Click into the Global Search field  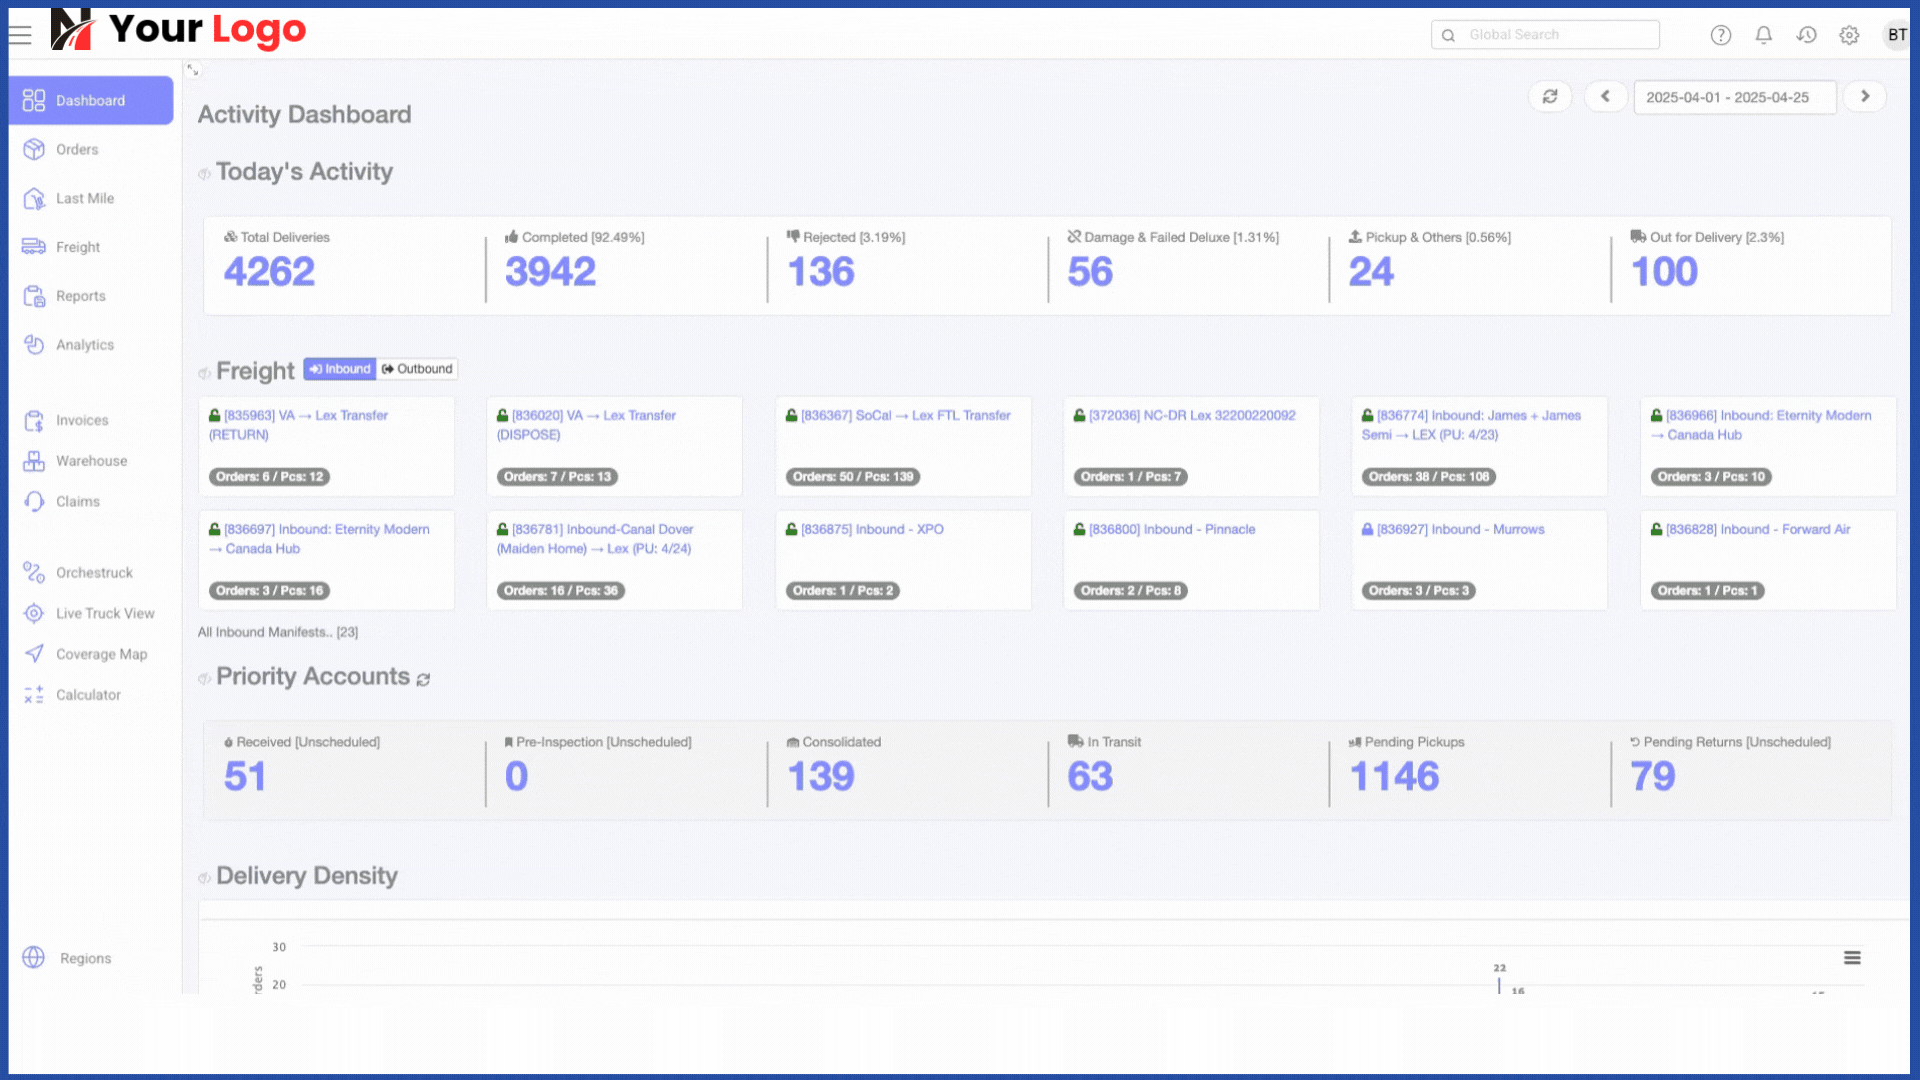tap(1545, 35)
